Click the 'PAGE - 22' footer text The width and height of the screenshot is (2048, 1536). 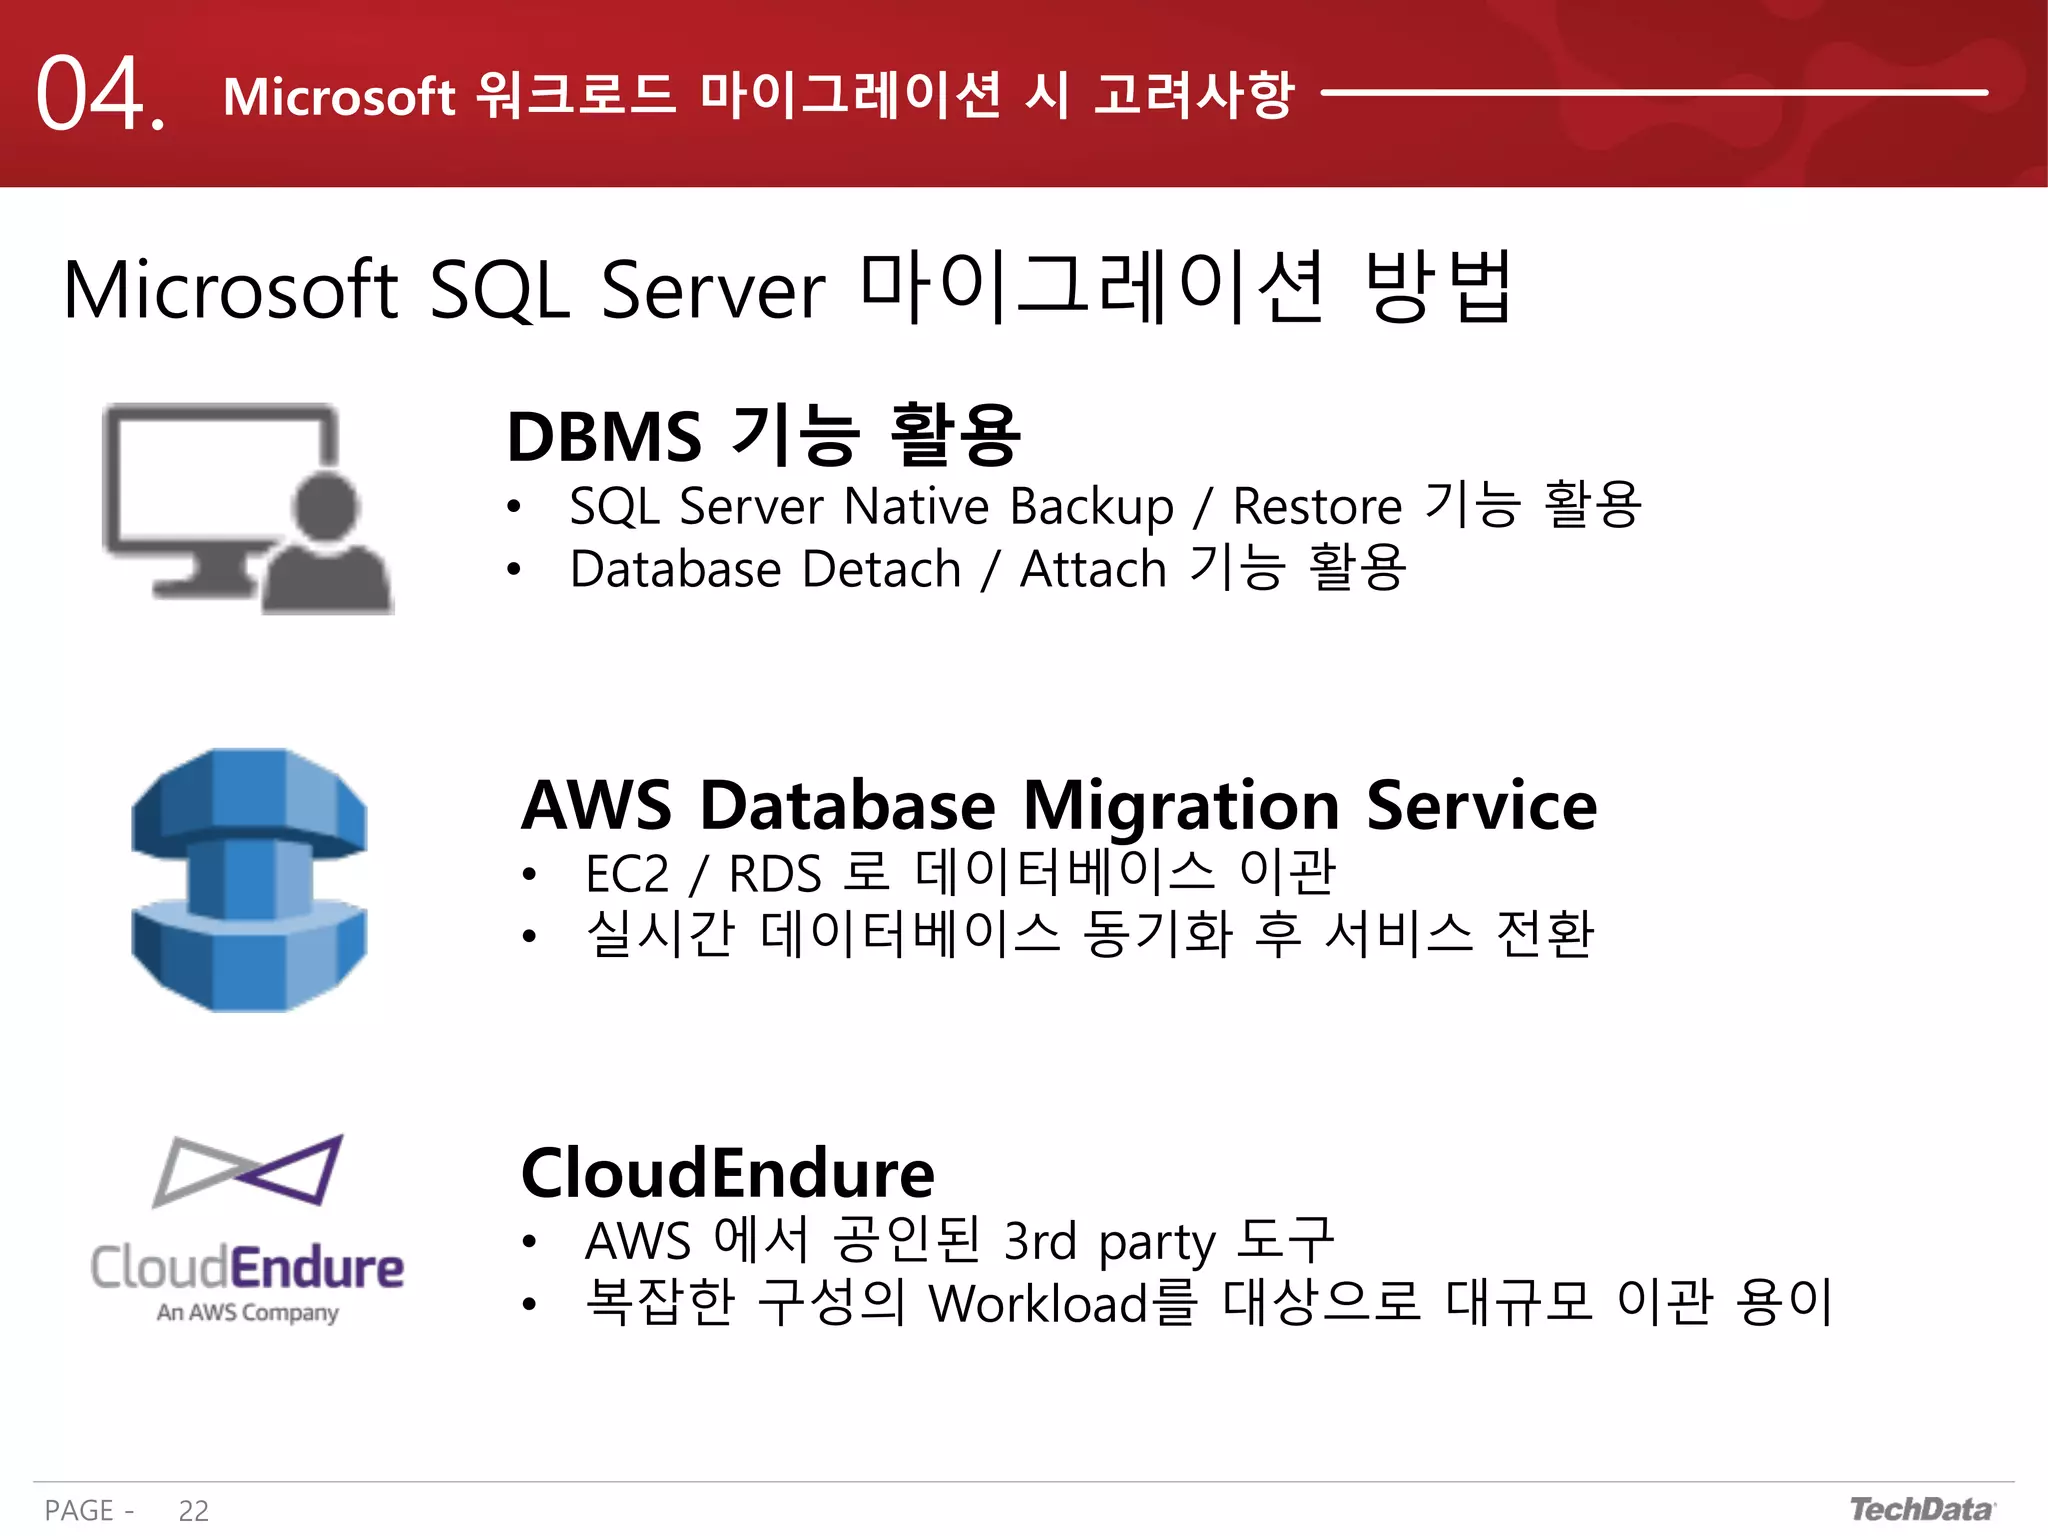point(127,1510)
